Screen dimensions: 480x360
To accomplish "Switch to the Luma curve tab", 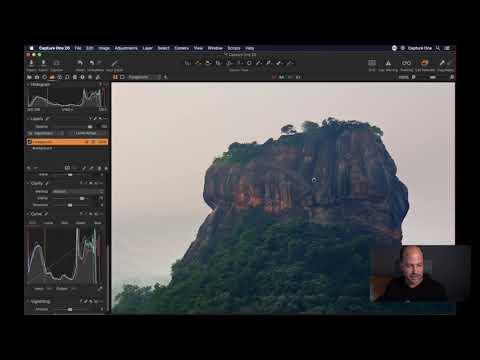I will coord(49,223).
